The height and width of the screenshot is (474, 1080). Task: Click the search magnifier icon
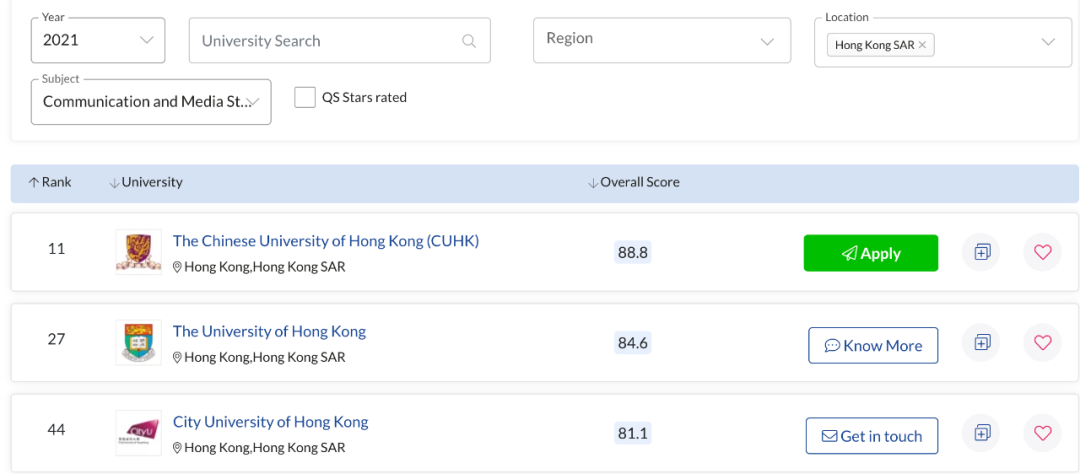(469, 41)
